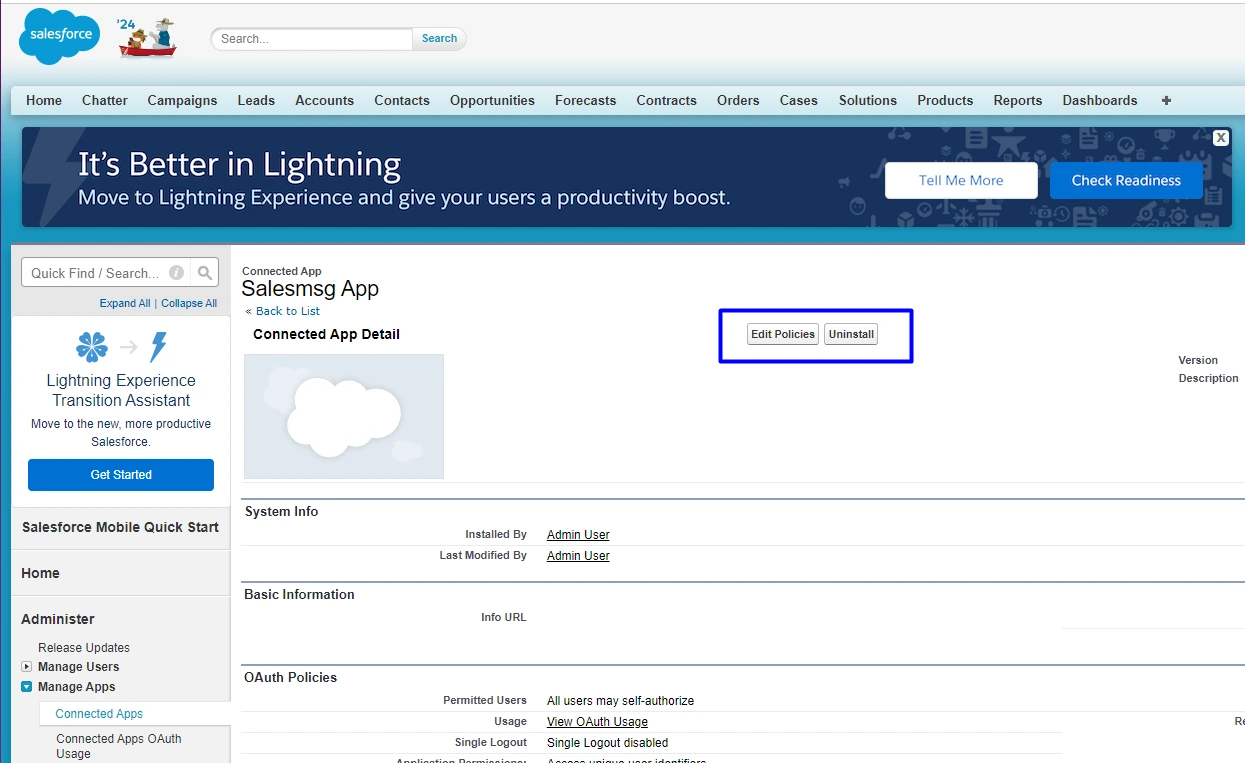
Task: Click Back to List link
Action: click(x=288, y=311)
